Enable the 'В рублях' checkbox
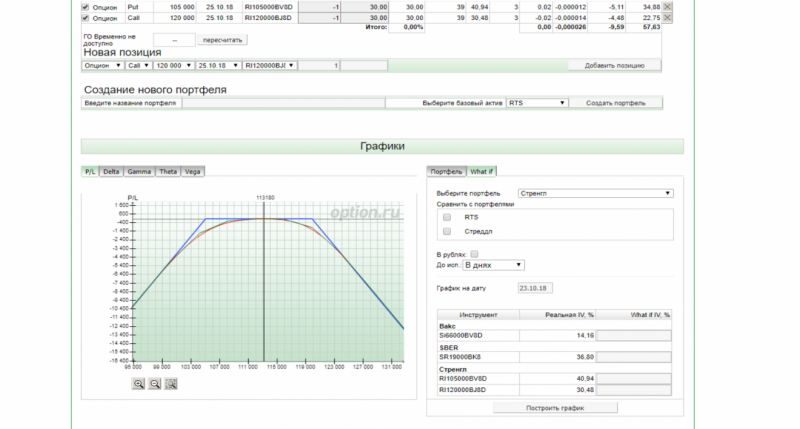Viewport: 800px width, 429px height. coord(474,254)
